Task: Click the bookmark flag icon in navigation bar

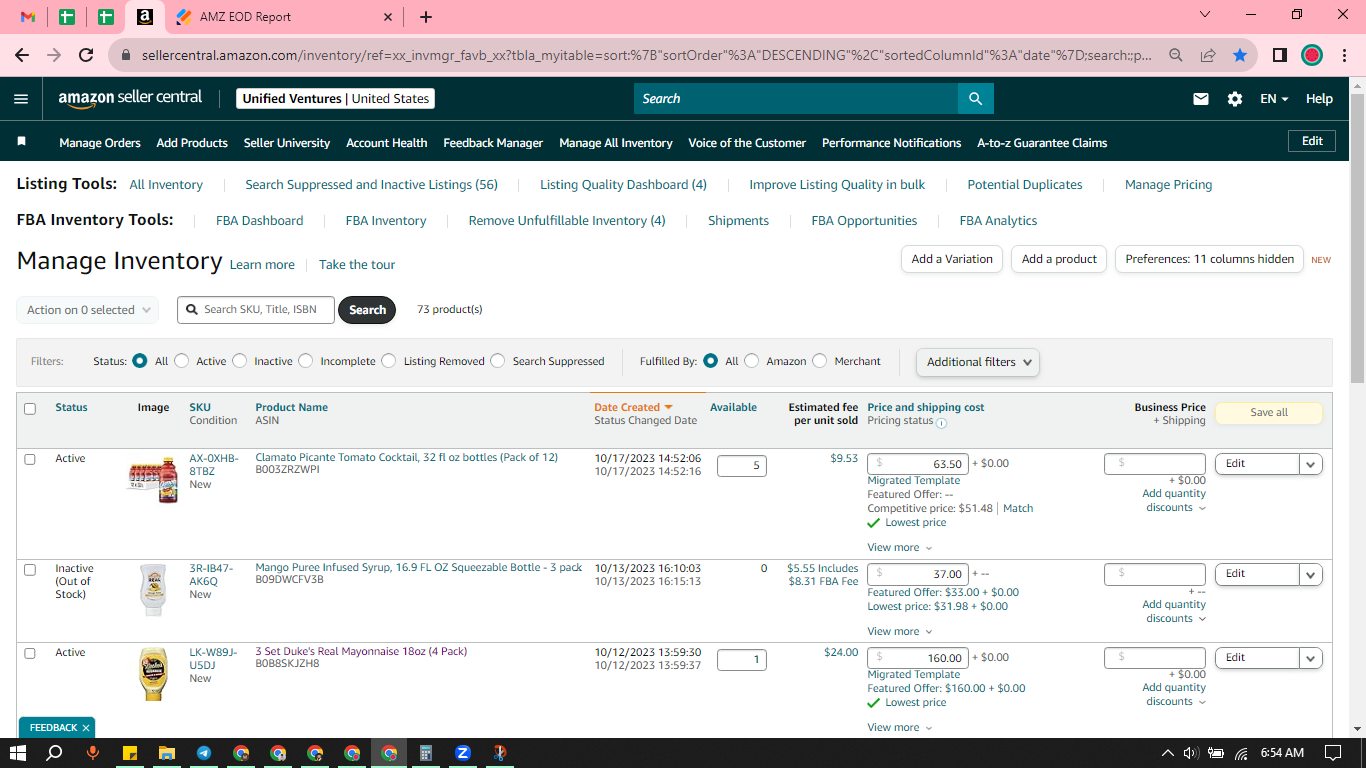Action: pyautogui.click(x=21, y=142)
